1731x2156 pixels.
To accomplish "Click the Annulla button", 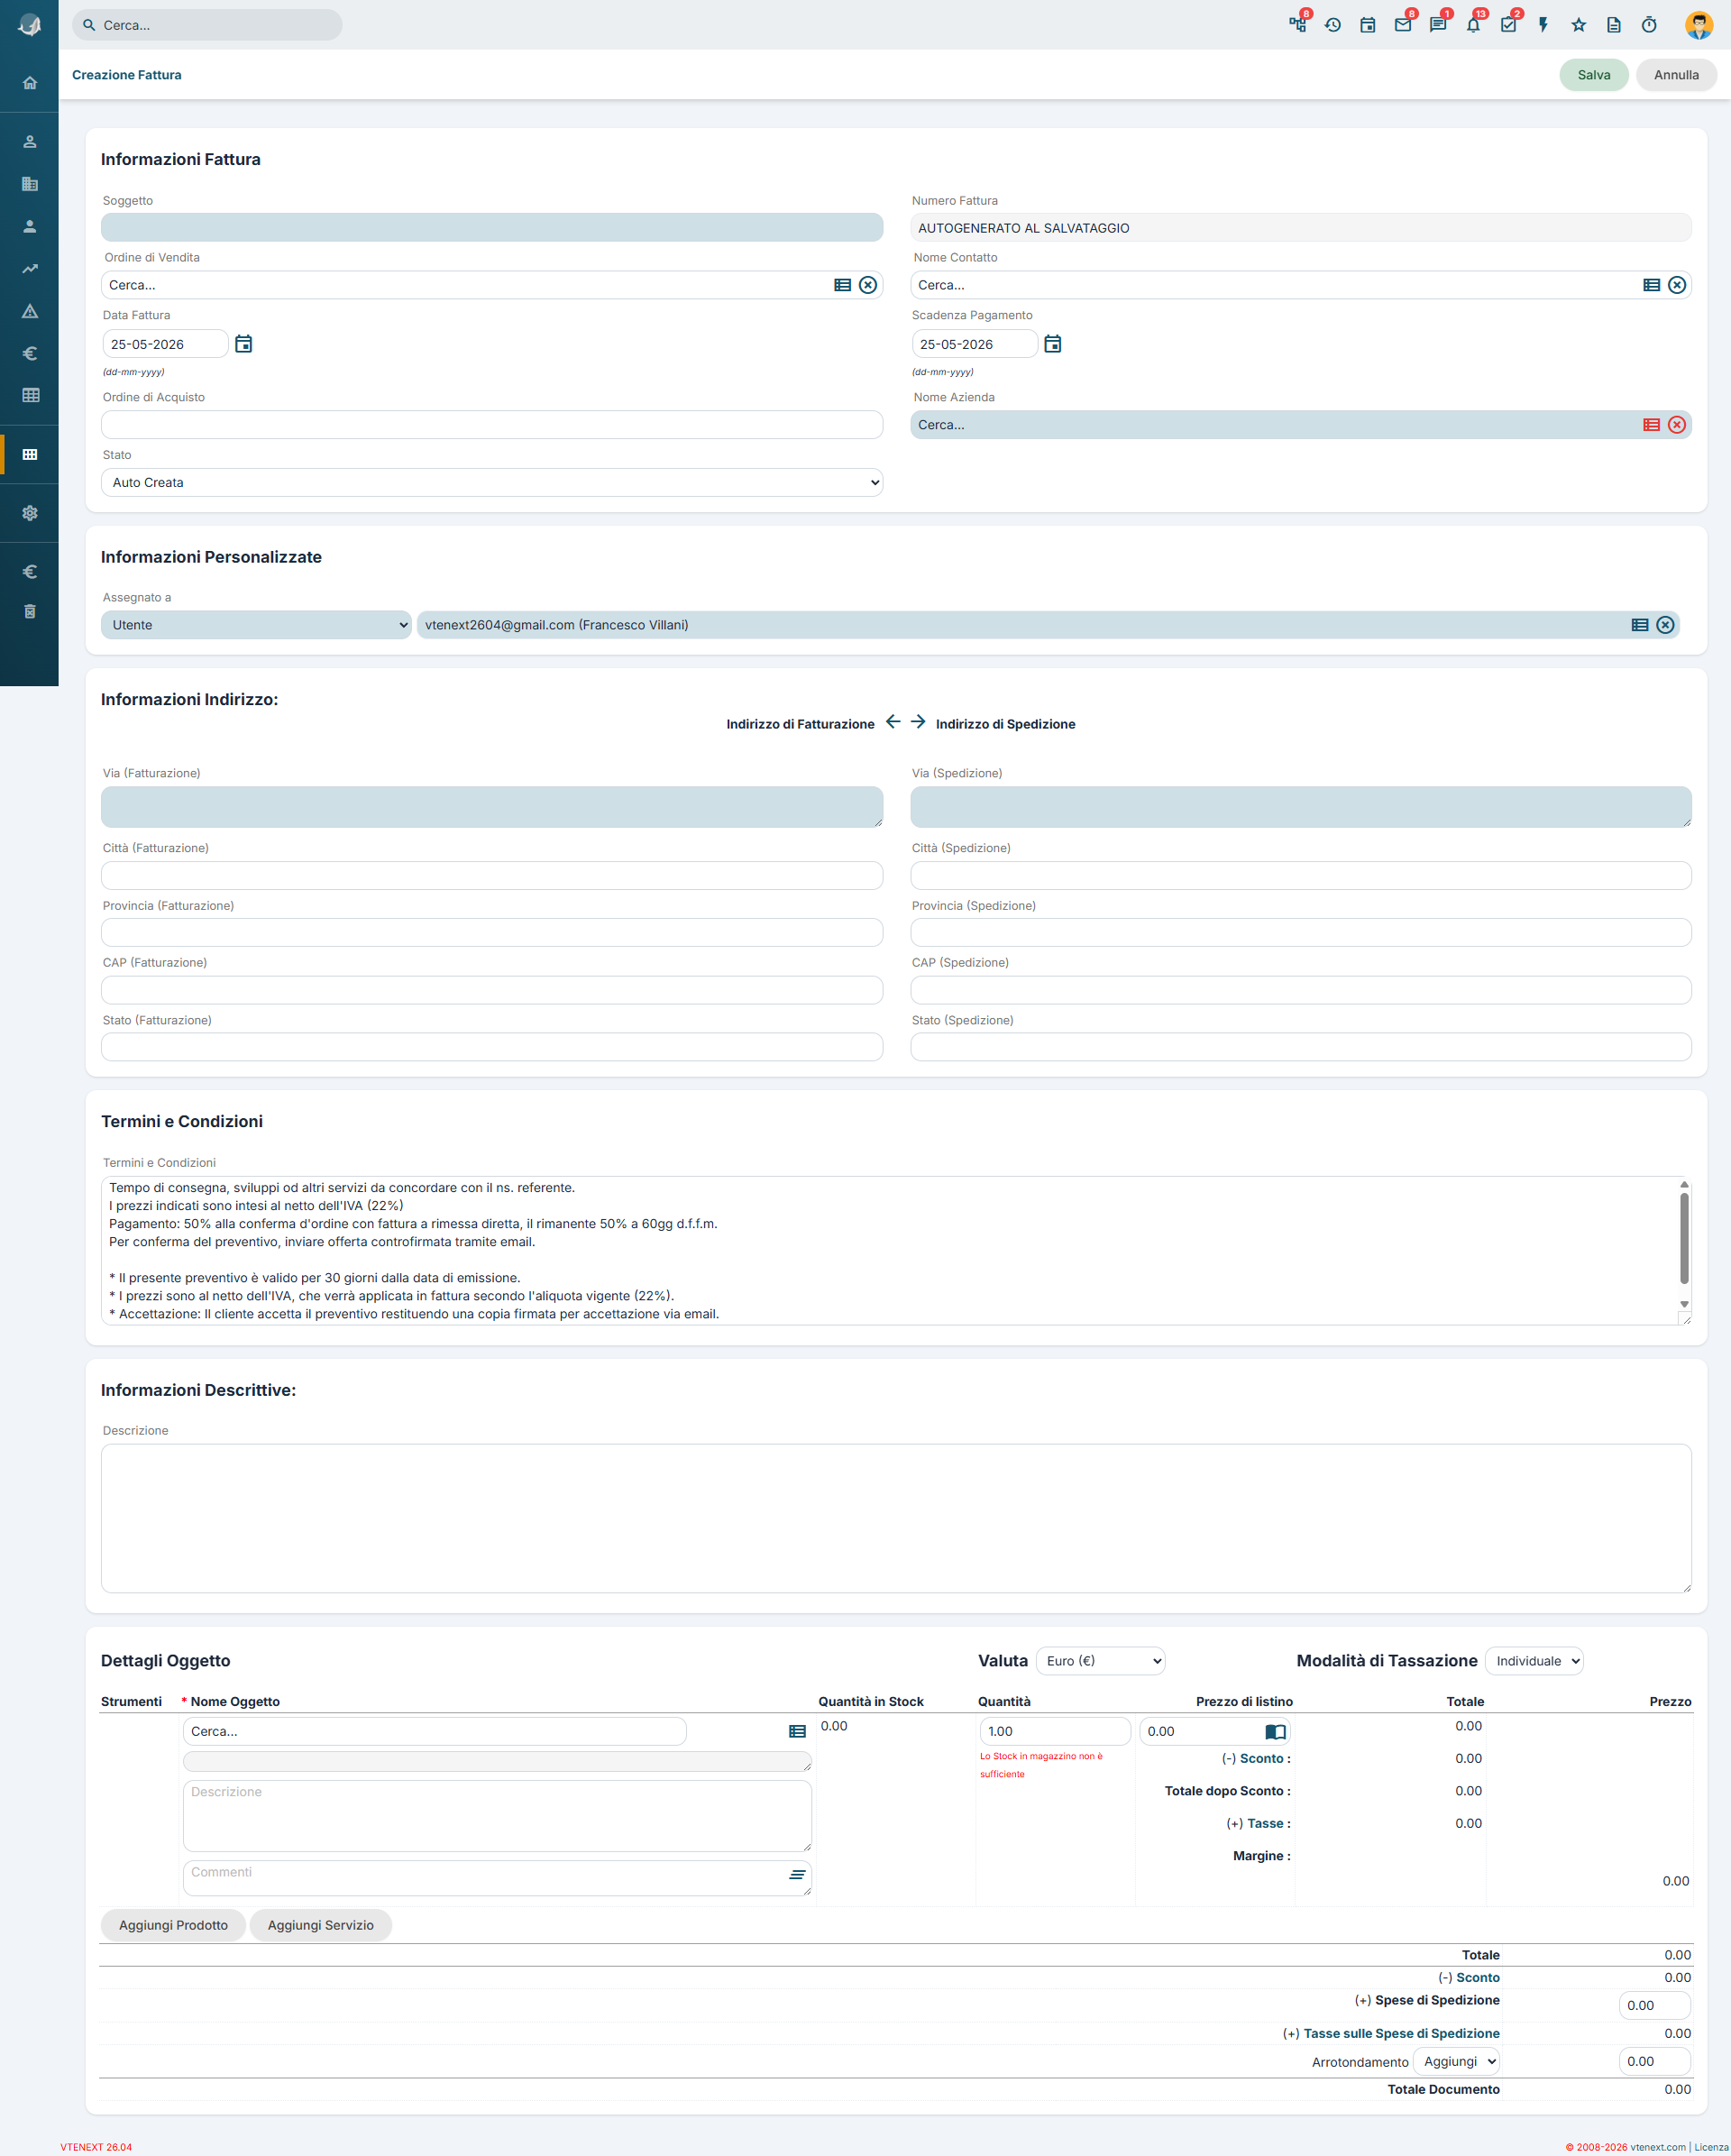I will click(1676, 75).
